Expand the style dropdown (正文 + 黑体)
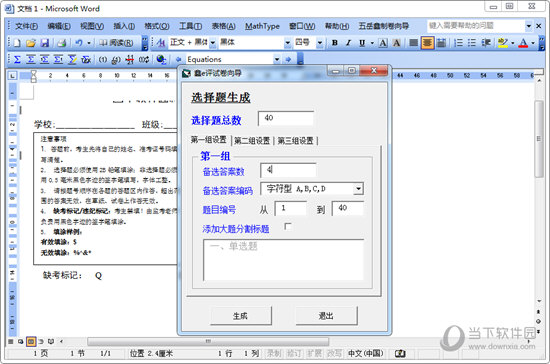Viewport: 550px width, 364px height. (x=213, y=43)
